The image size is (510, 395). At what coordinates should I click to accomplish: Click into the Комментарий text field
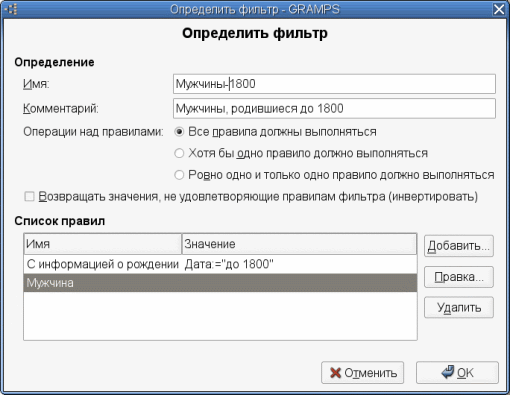pos(334,108)
